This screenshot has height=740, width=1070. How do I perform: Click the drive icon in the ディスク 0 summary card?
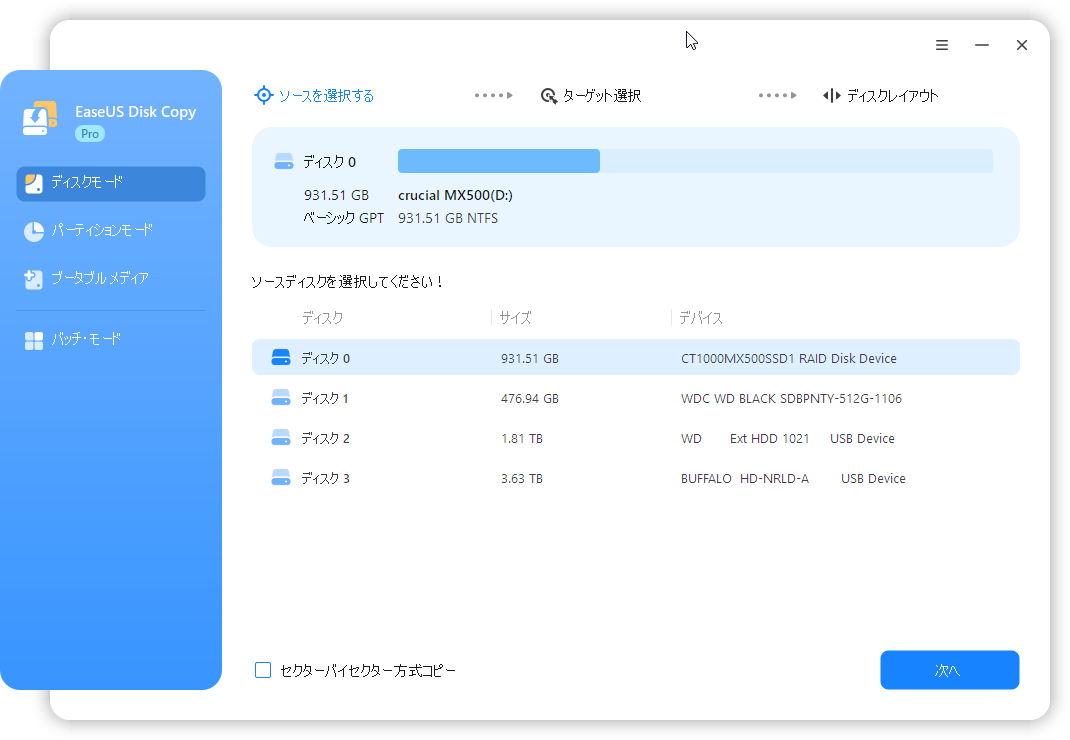pyautogui.click(x=283, y=162)
